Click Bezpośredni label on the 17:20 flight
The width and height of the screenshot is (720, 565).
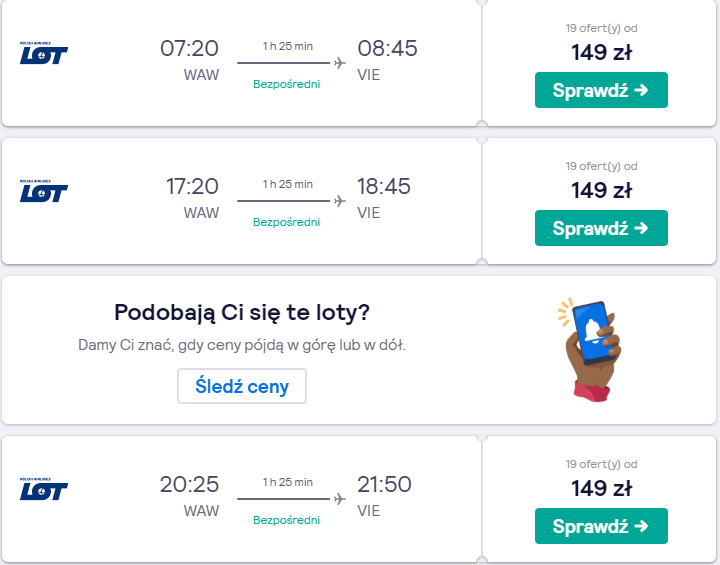click(x=287, y=222)
